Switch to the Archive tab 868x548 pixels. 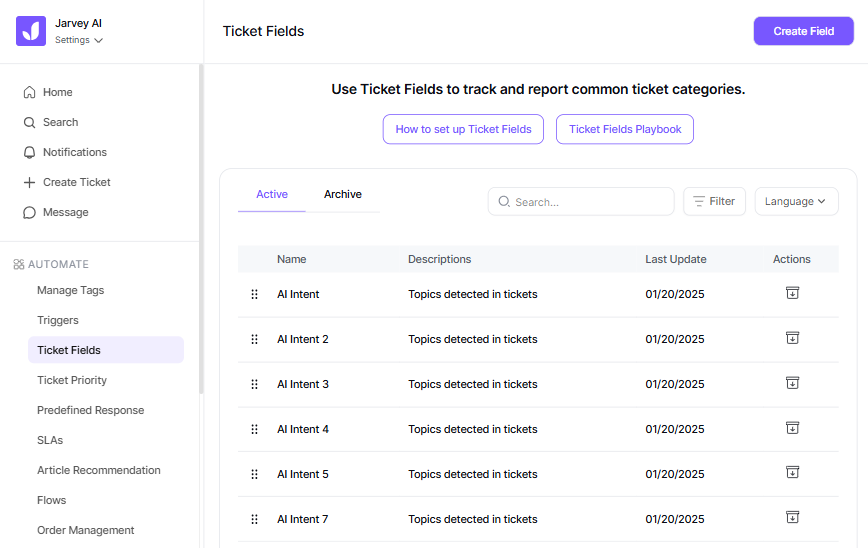[x=342, y=194]
